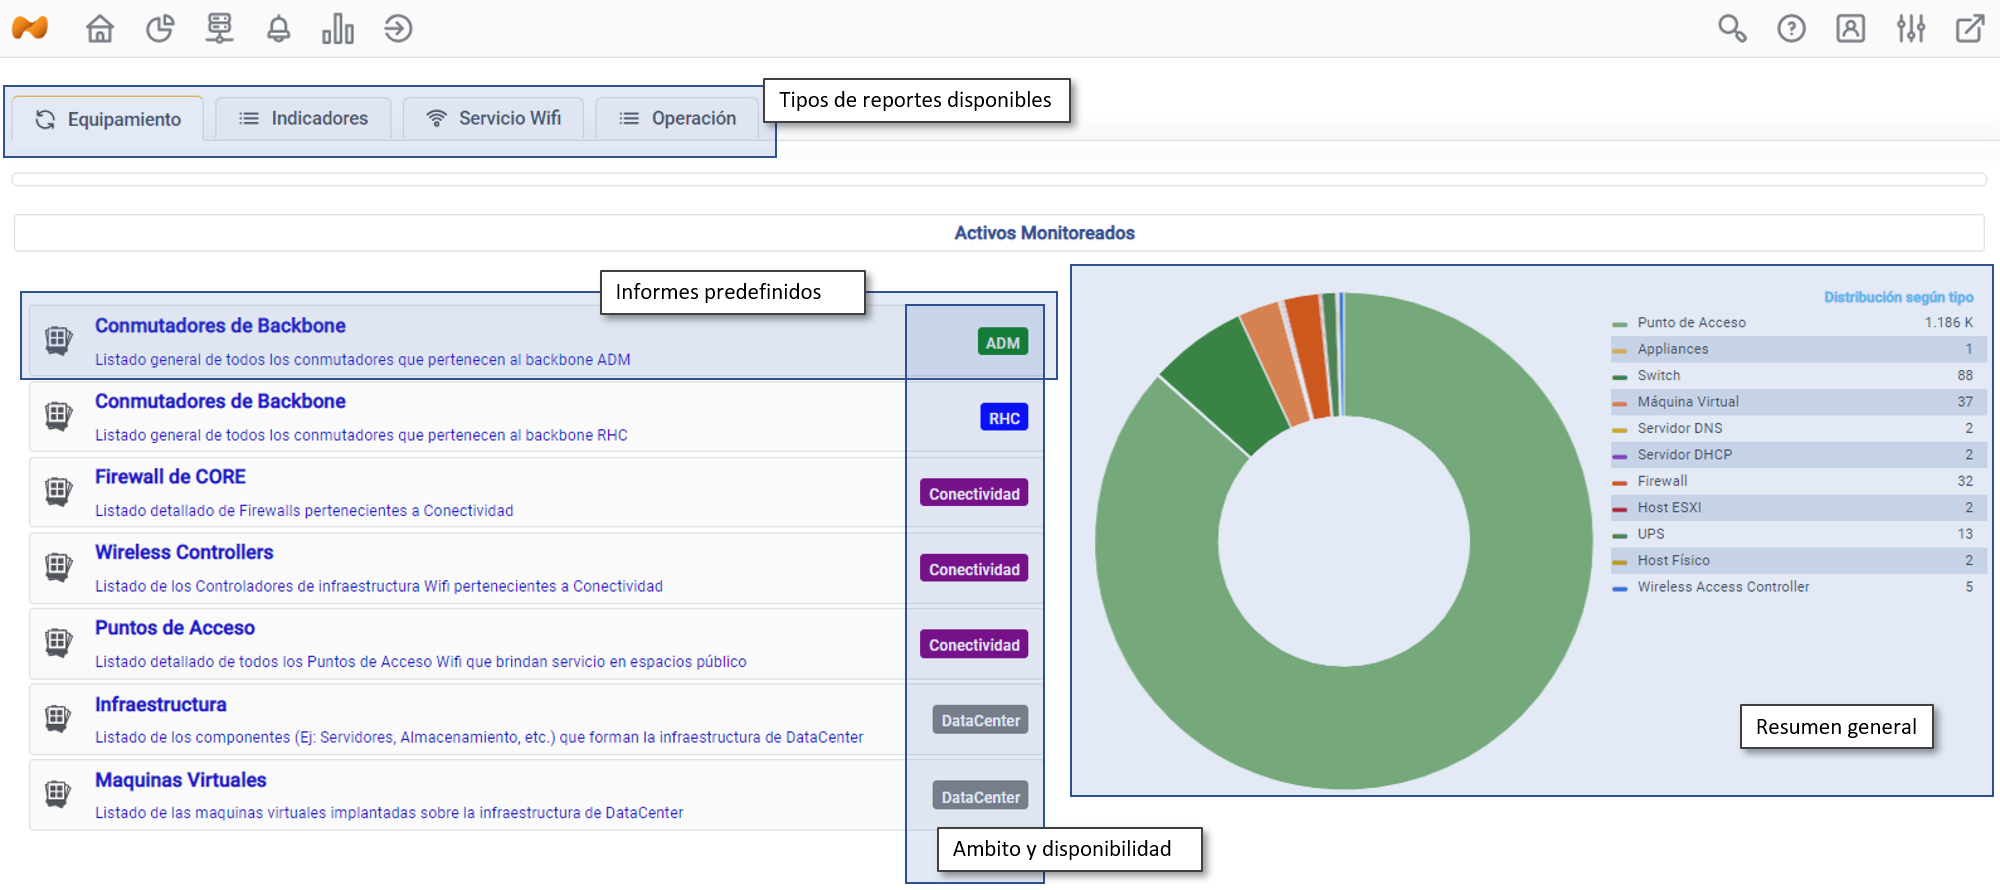Open the Operación tab

click(x=678, y=119)
